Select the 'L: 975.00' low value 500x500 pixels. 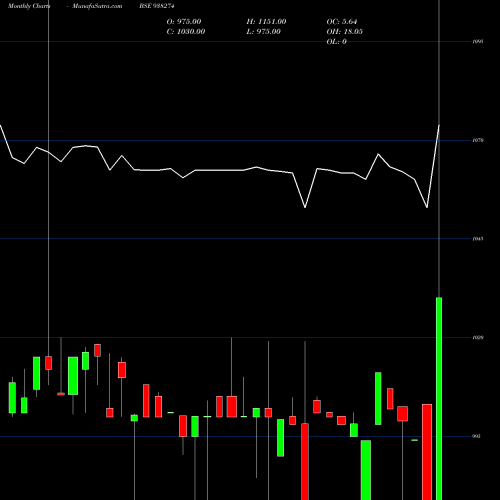(x=263, y=32)
